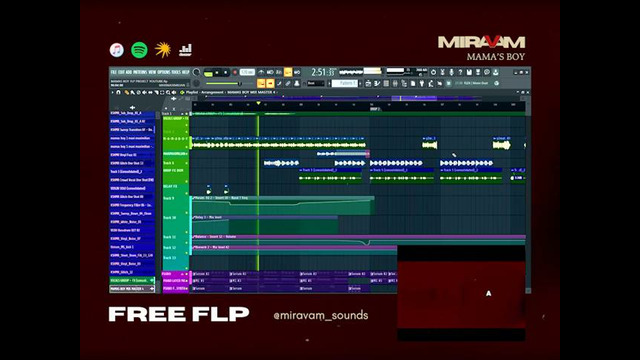Image resolution: width=640 pixels, height=360 pixels.
Task: Mute Track 6 using its green dot
Action: click(x=186, y=163)
